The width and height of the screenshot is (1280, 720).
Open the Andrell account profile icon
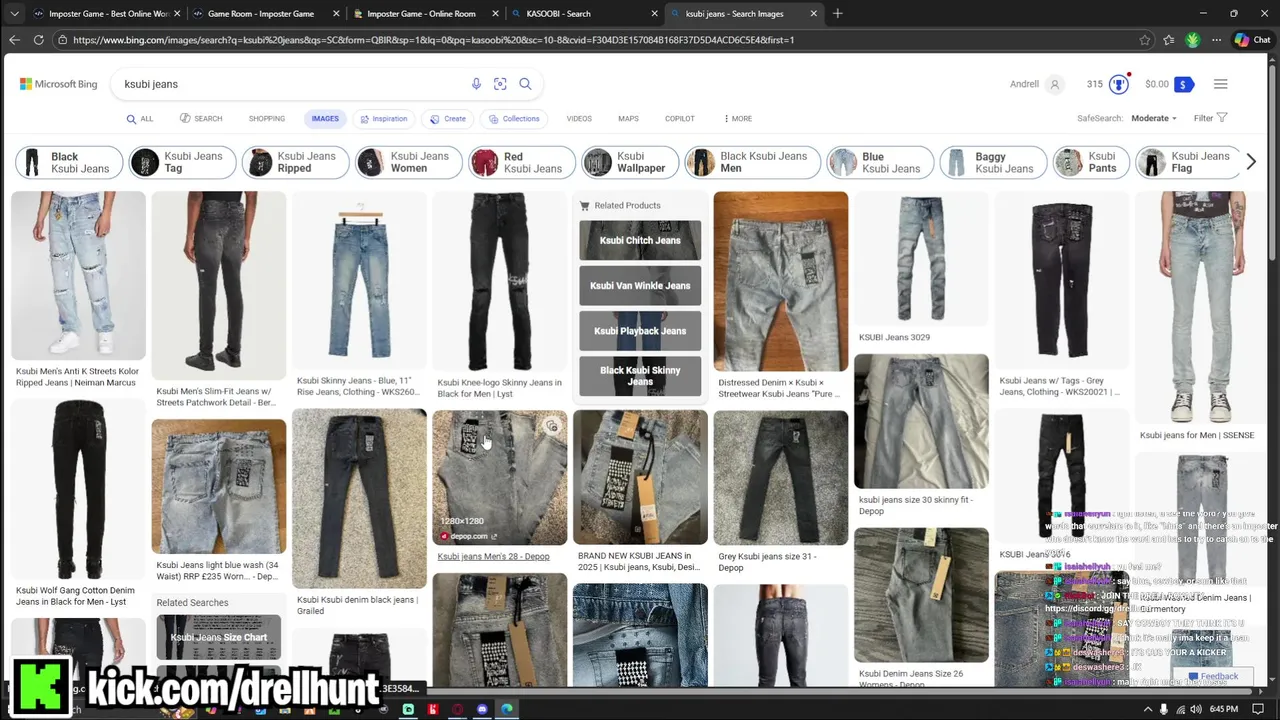(x=1055, y=84)
